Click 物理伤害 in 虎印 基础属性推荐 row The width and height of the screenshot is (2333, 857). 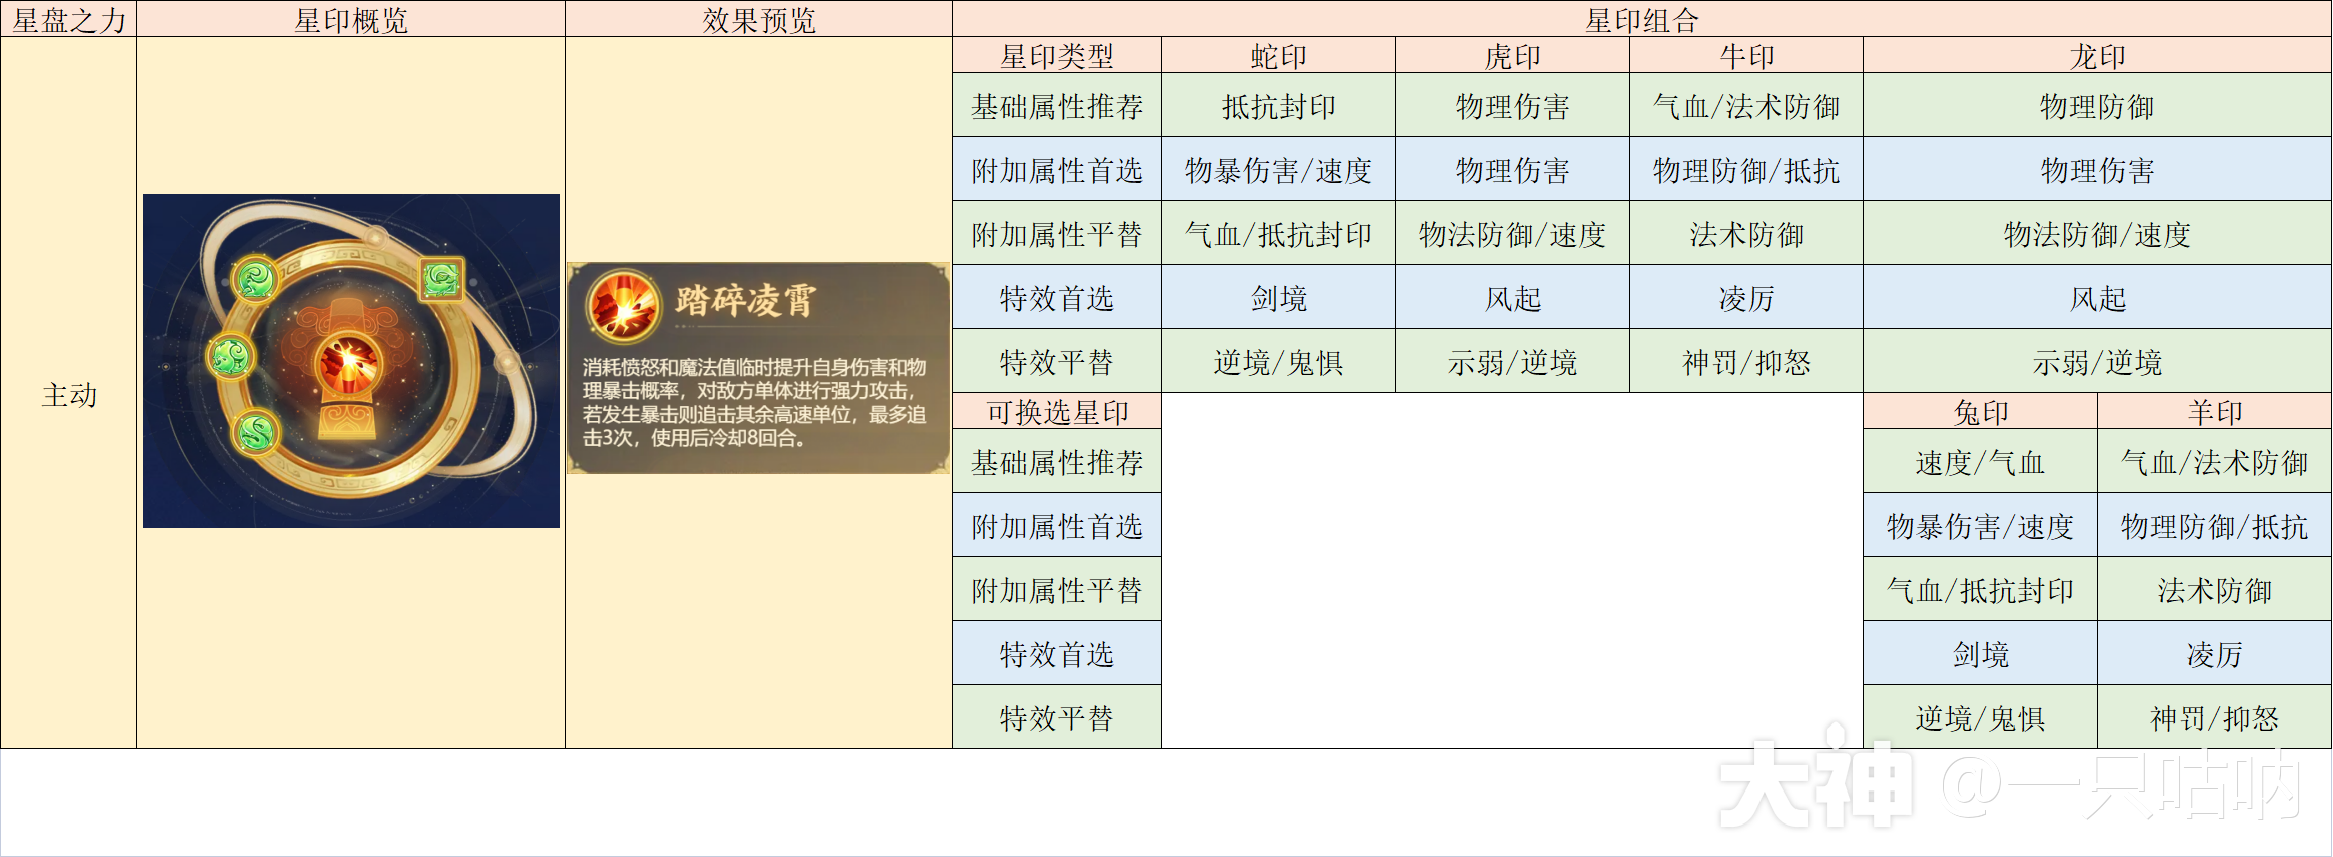1513,106
